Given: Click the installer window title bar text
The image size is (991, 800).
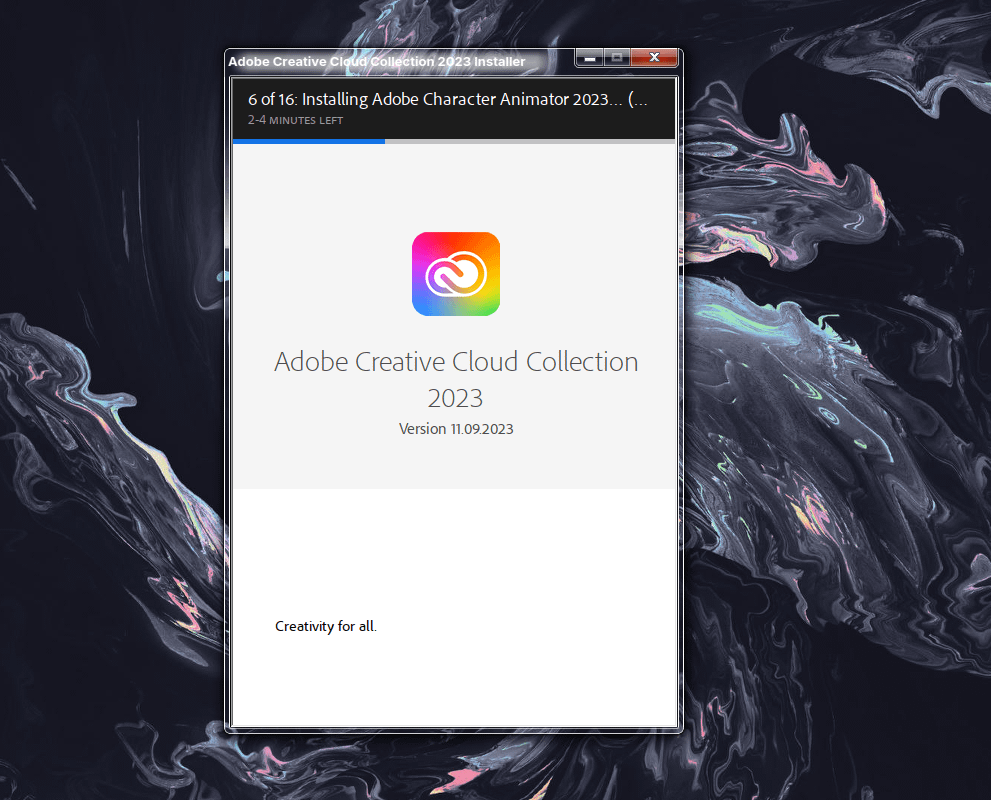Looking at the screenshot, I should (x=376, y=62).
